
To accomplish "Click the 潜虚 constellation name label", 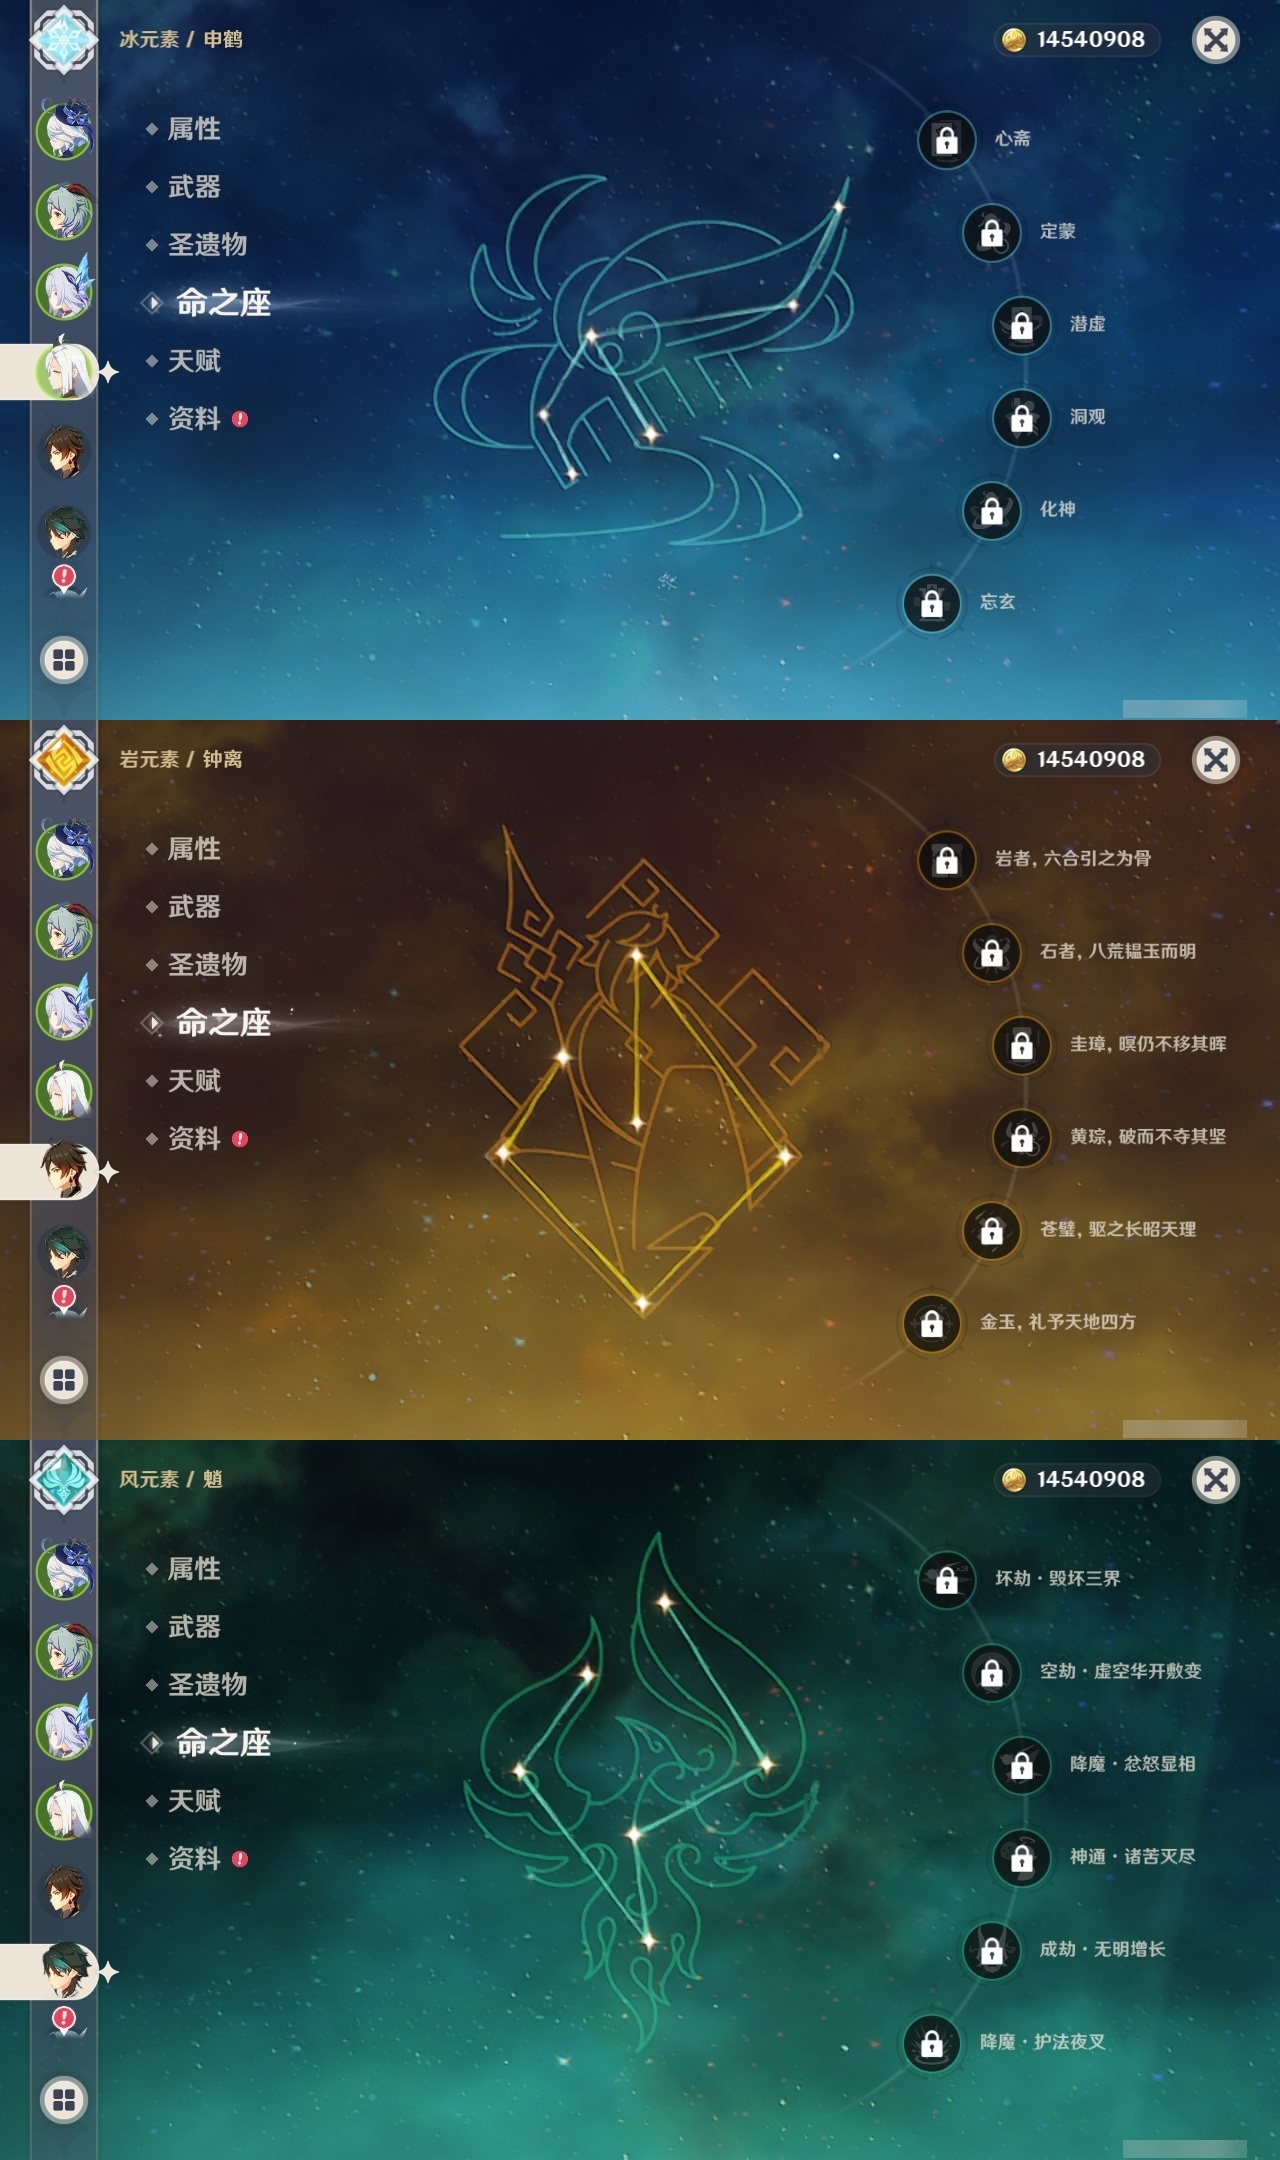I will coord(1087,324).
